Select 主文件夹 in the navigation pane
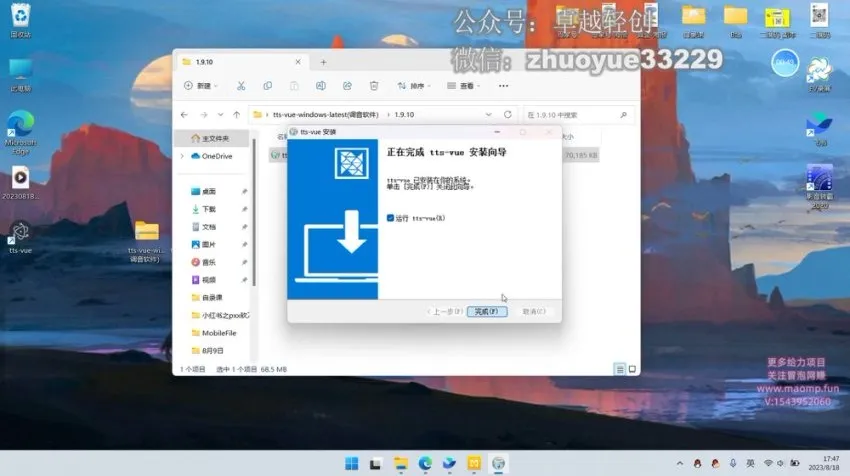The width and height of the screenshot is (850, 476). click(214, 138)
